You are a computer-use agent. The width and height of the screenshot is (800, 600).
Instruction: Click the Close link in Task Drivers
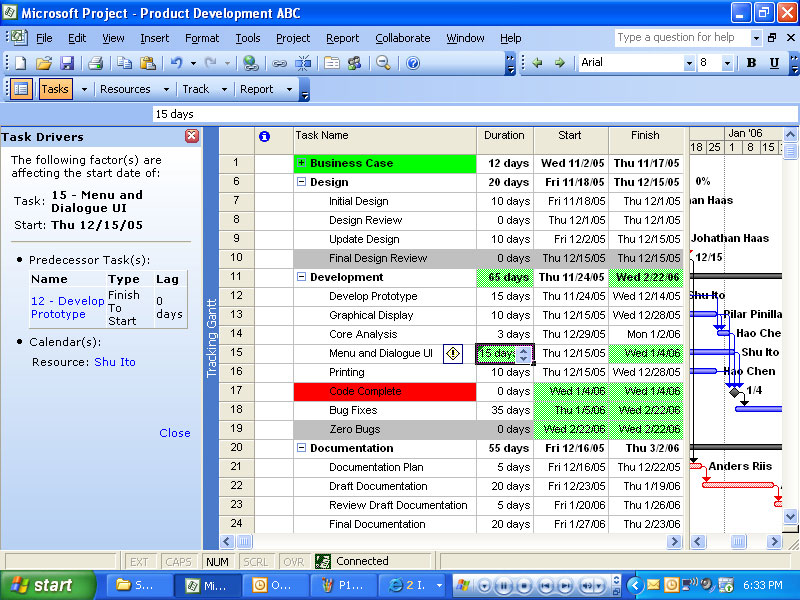(174, 433)
